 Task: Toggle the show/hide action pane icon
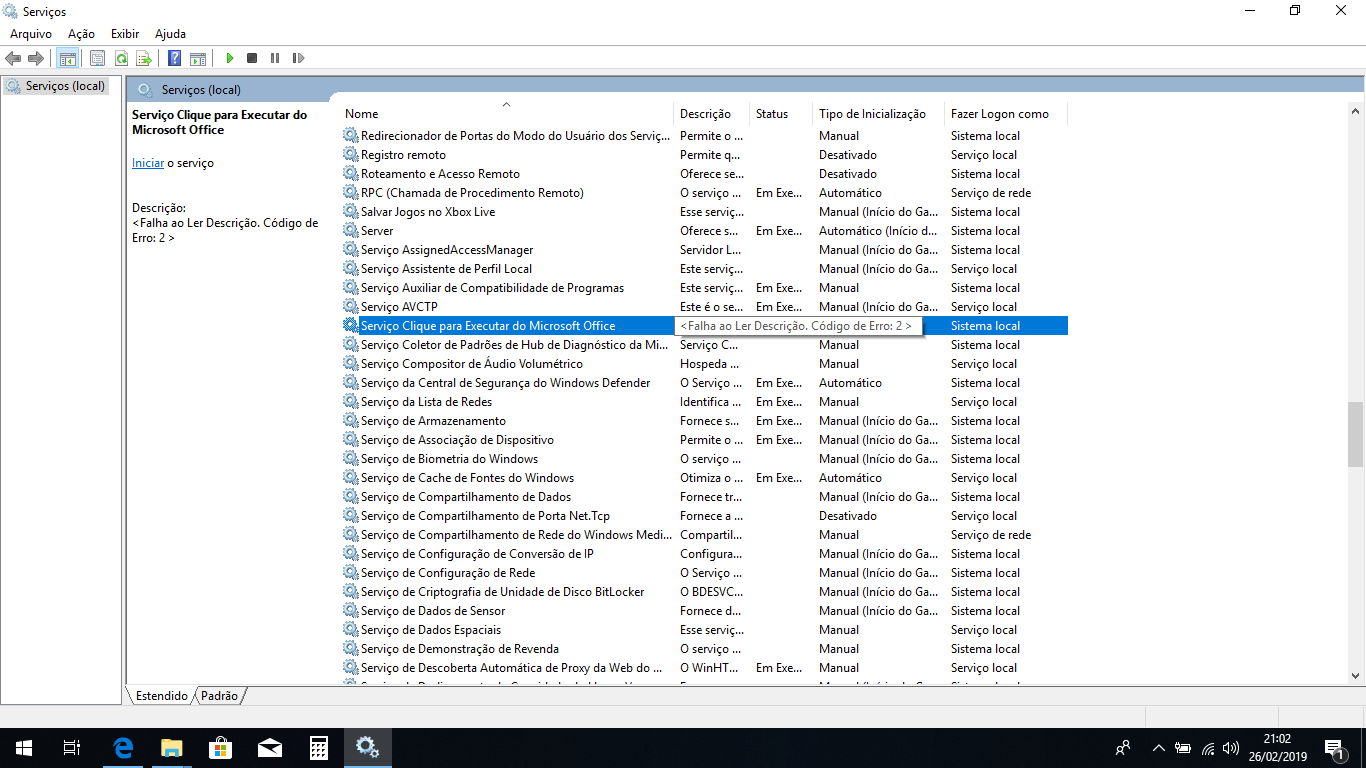198,58
